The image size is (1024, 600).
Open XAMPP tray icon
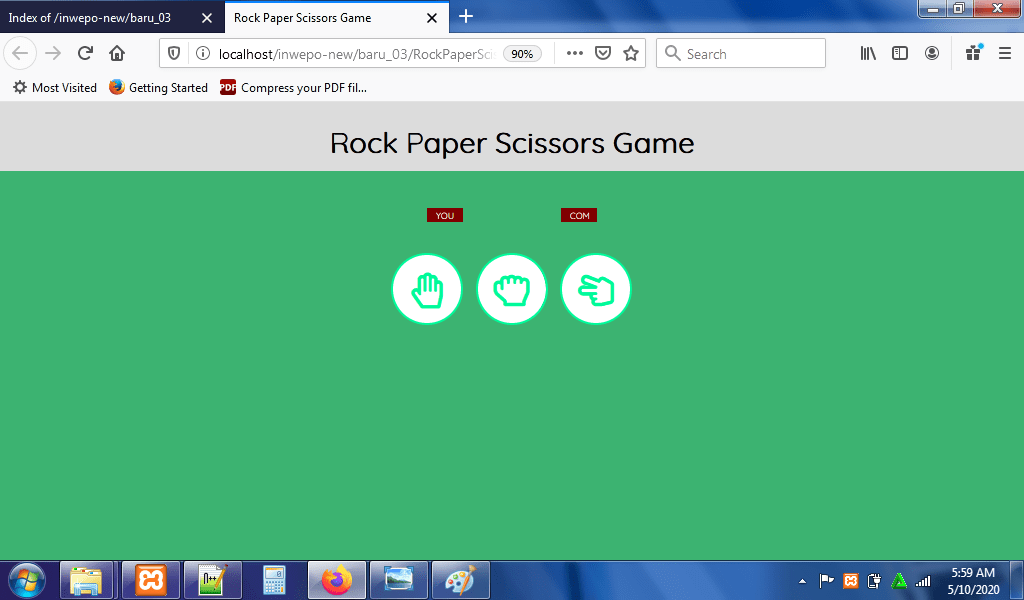coord(850,580)
